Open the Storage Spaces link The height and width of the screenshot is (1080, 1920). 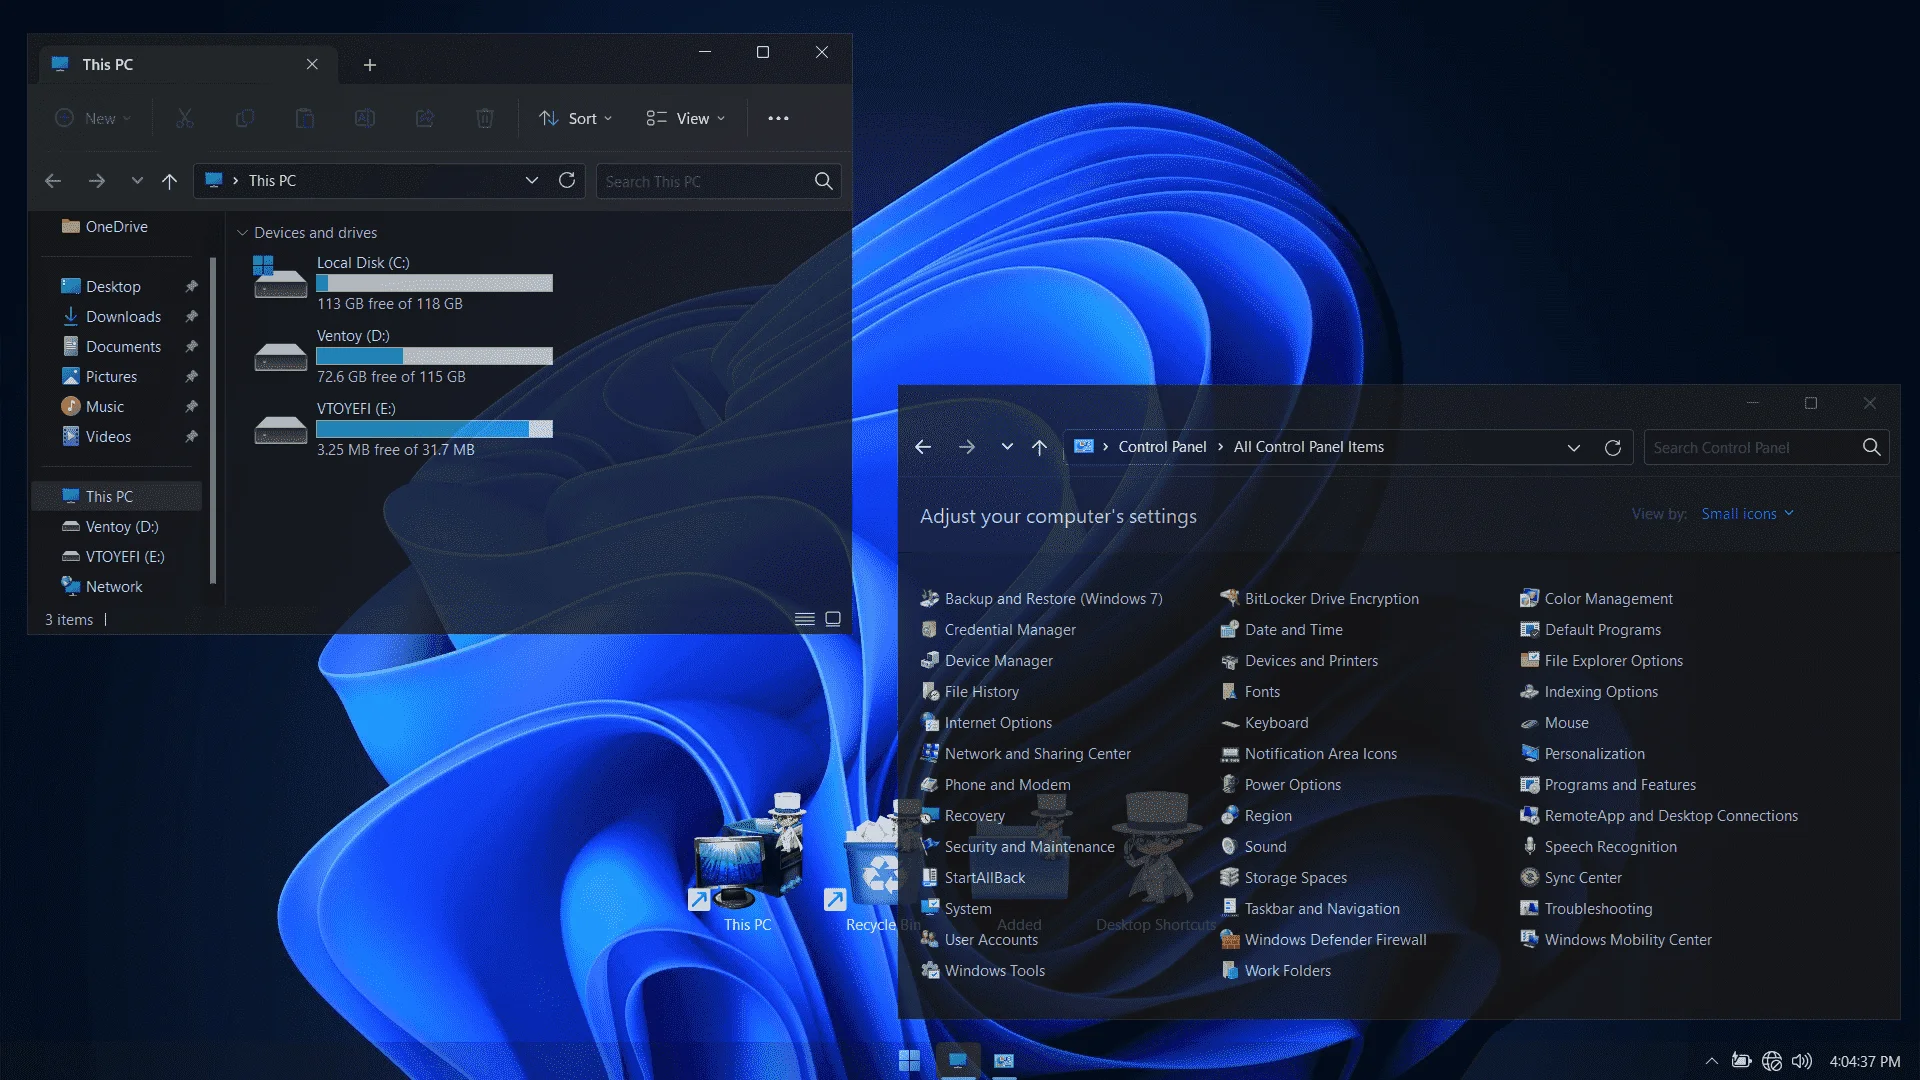point(1296,878)
